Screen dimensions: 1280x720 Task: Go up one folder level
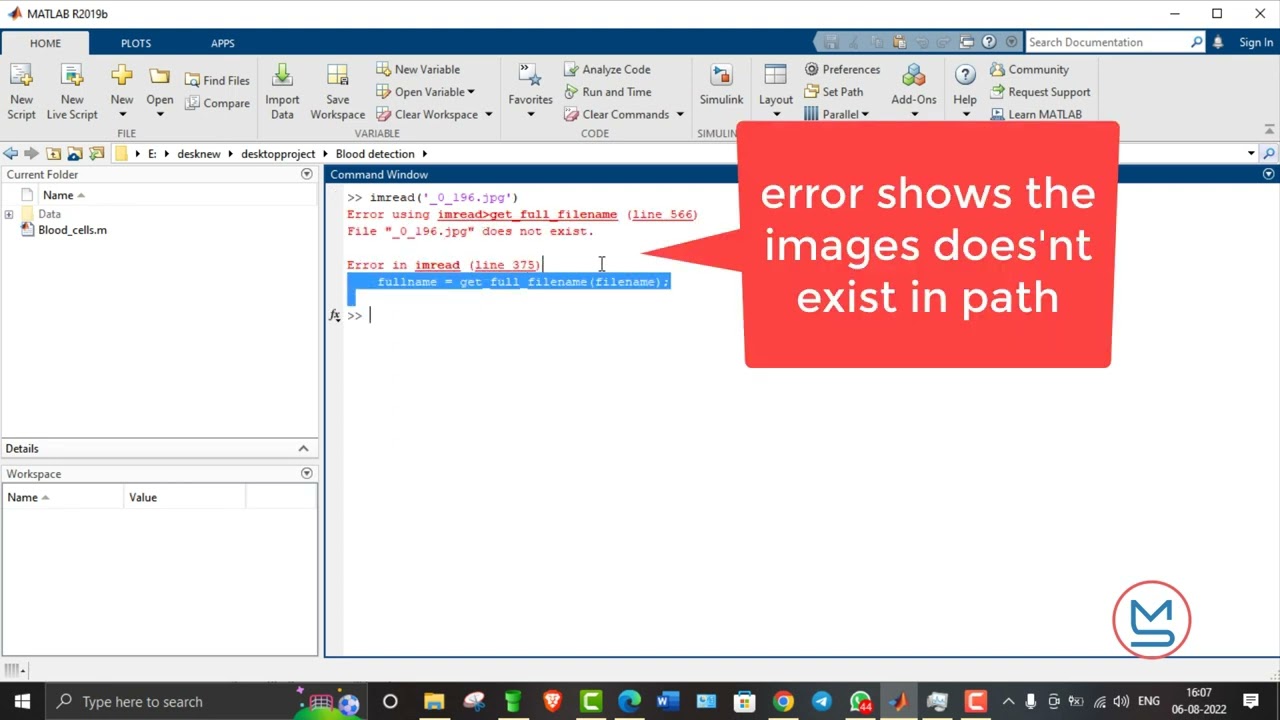click(x=53, y=154)
